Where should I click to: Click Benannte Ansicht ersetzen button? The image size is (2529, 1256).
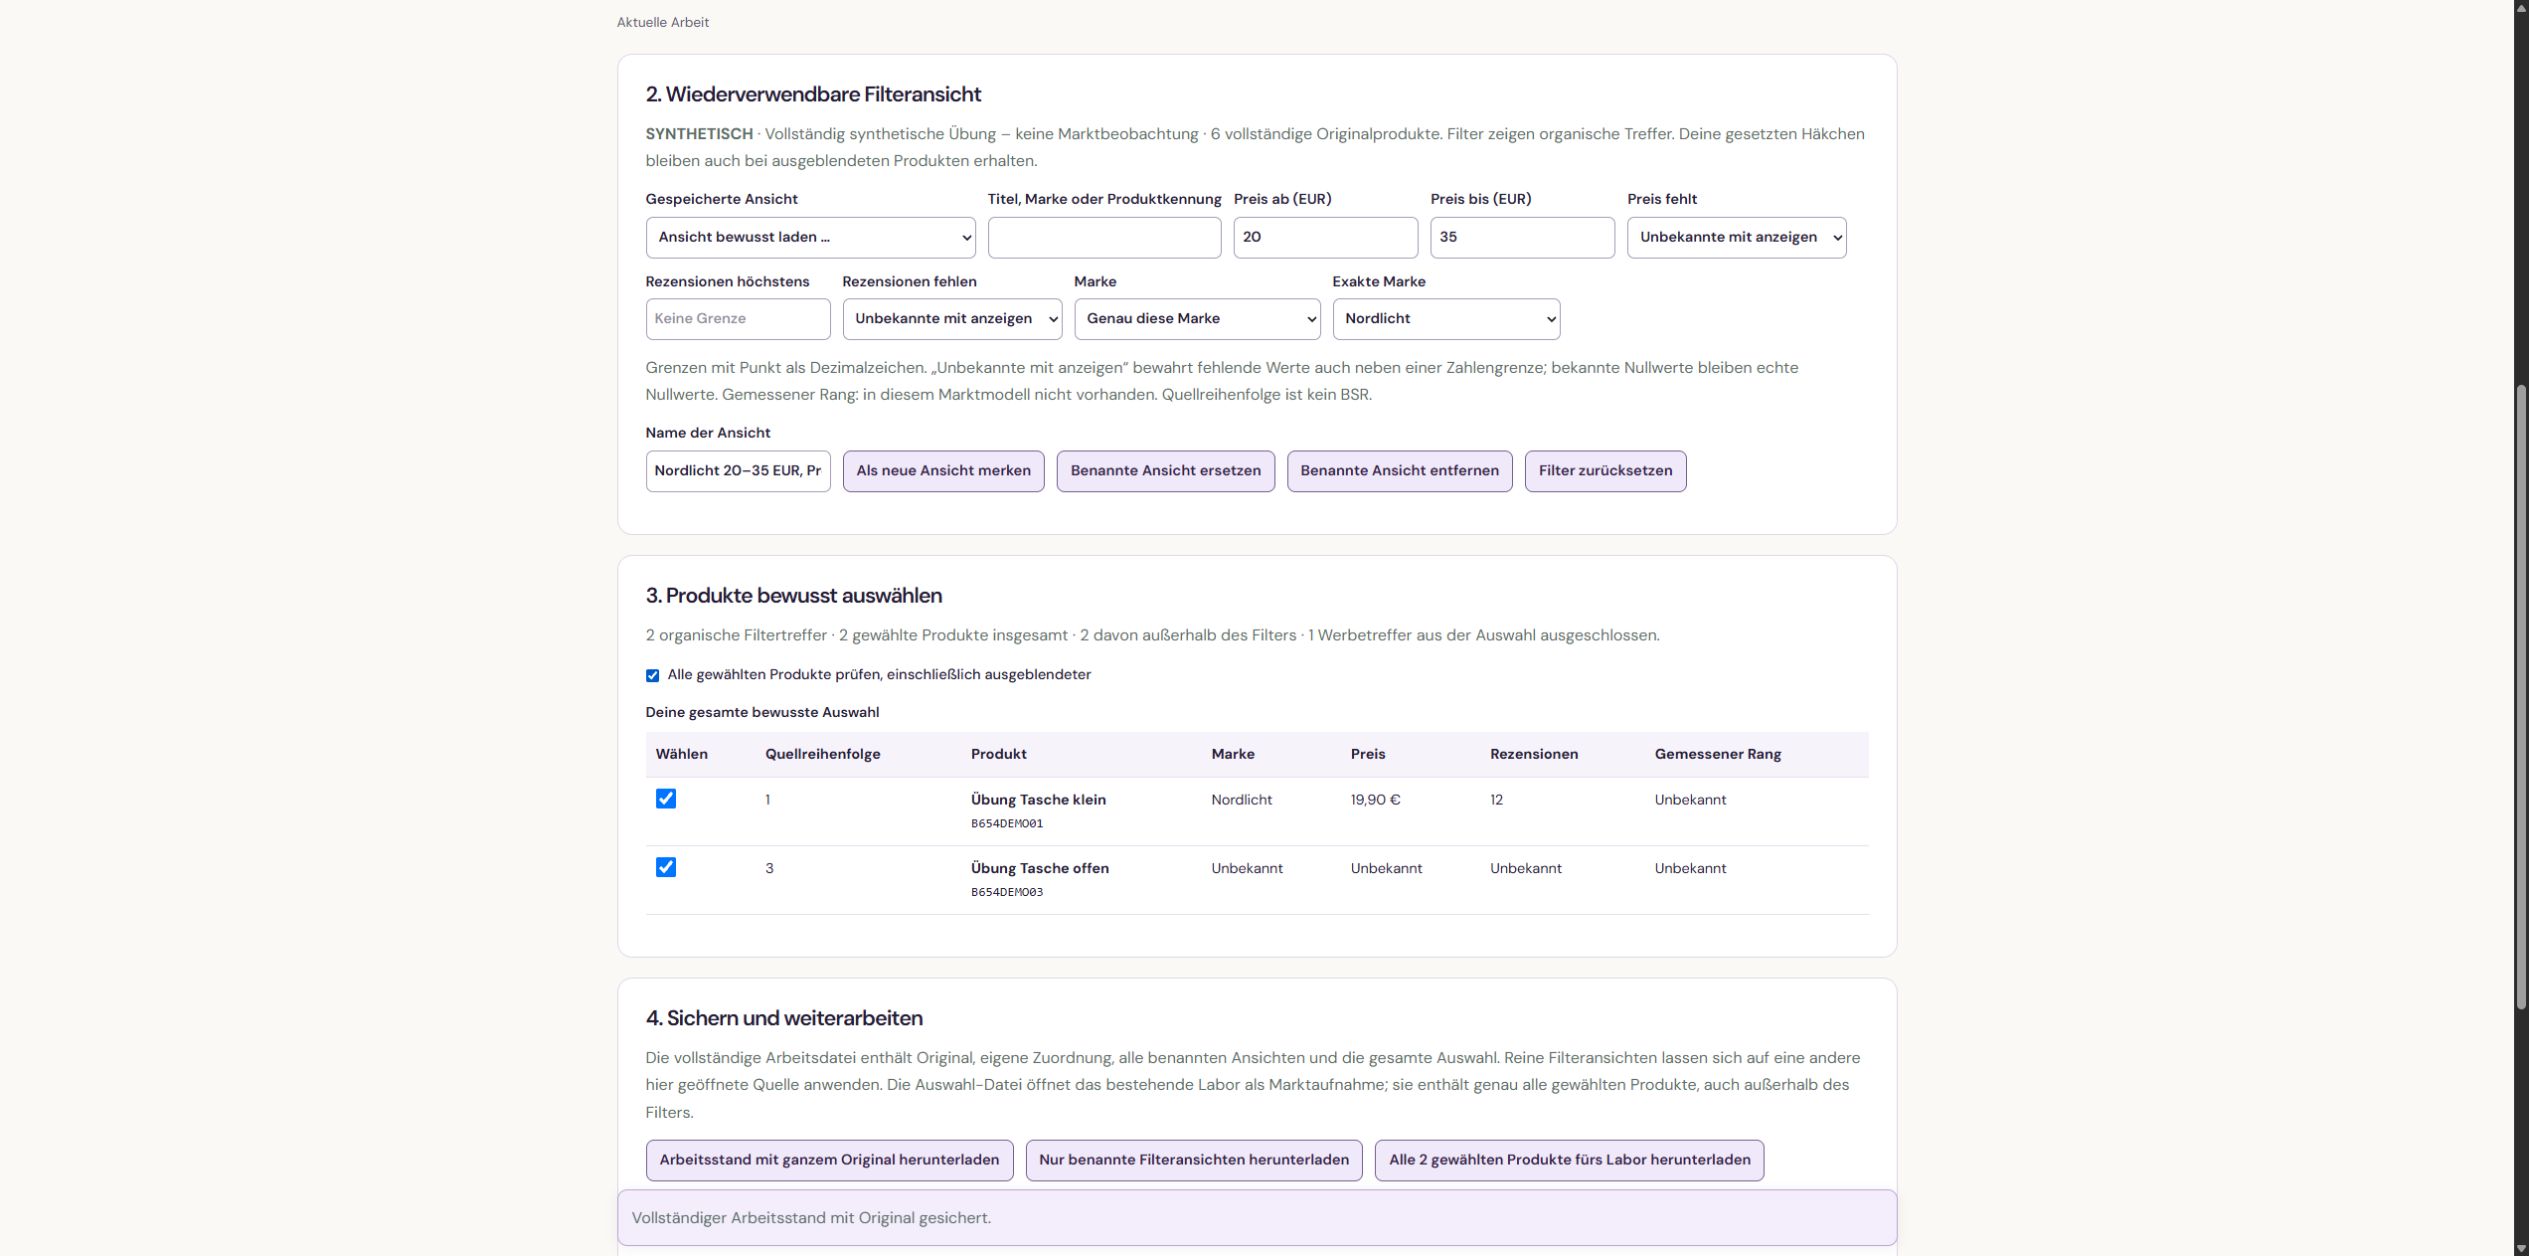[1165, 471]
